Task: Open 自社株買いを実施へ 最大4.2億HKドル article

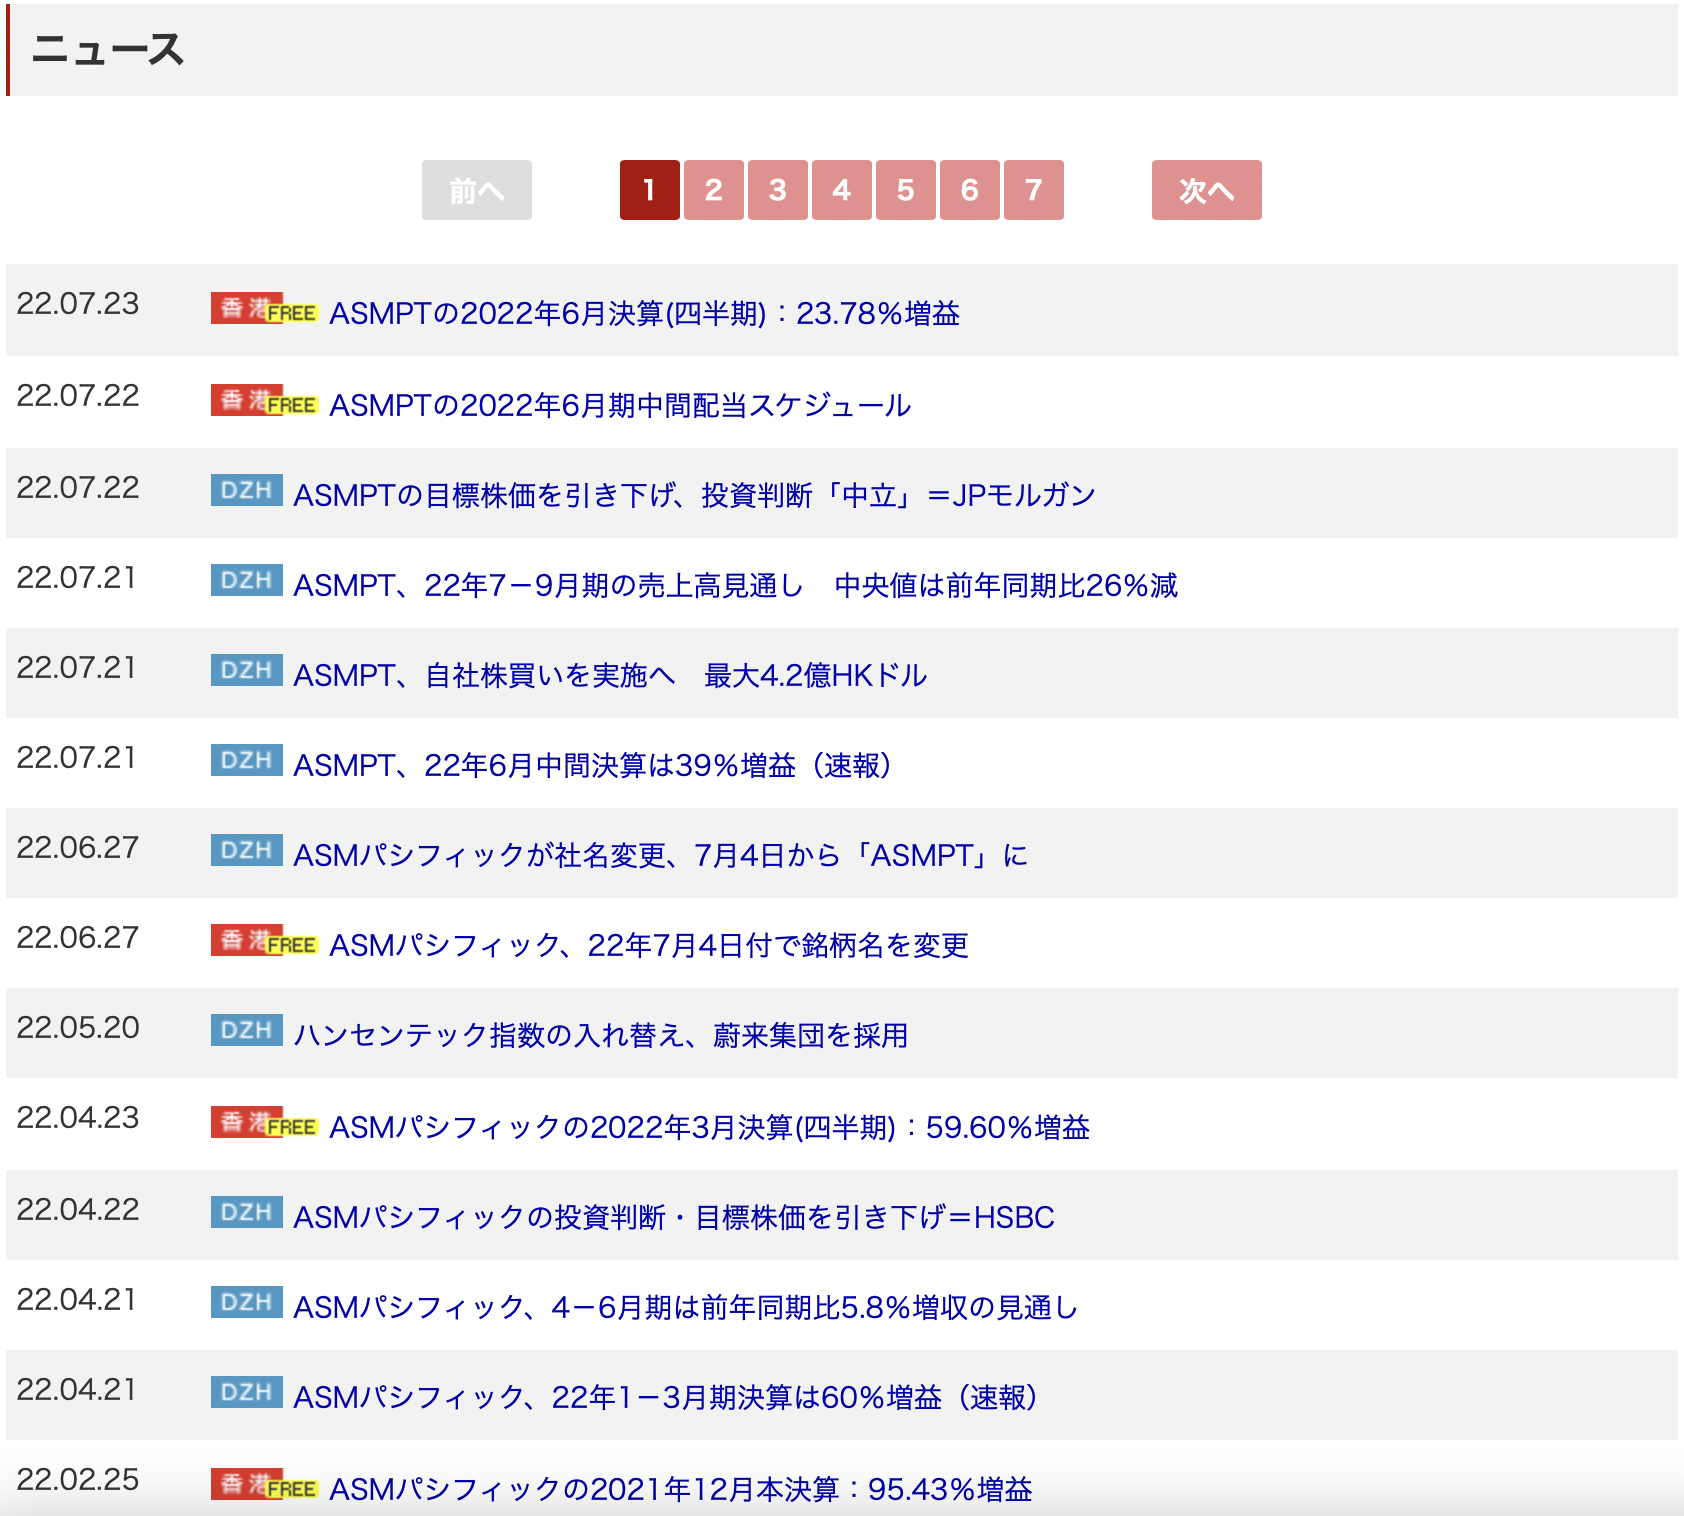Action: click(610, 675)
